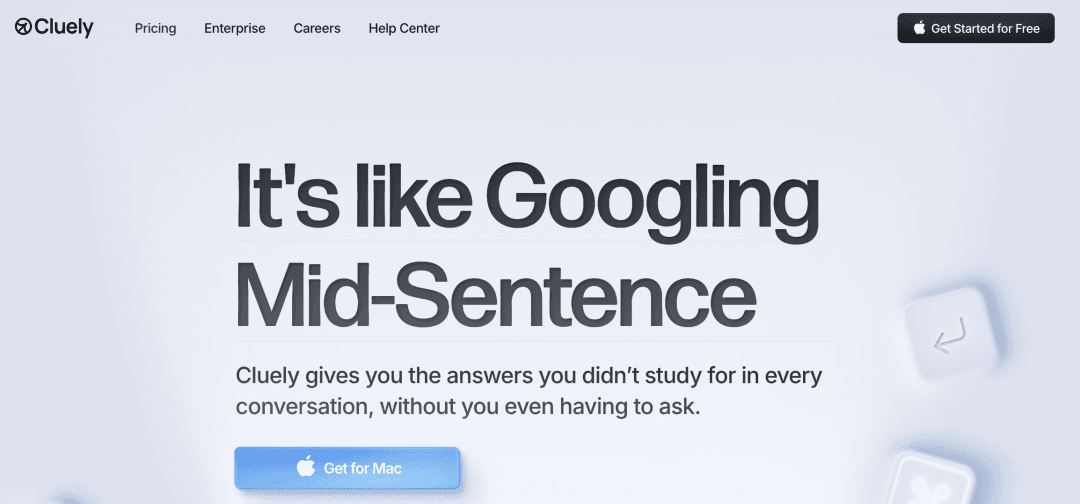Click the Cluely wordmark text

tap(63, 28)
